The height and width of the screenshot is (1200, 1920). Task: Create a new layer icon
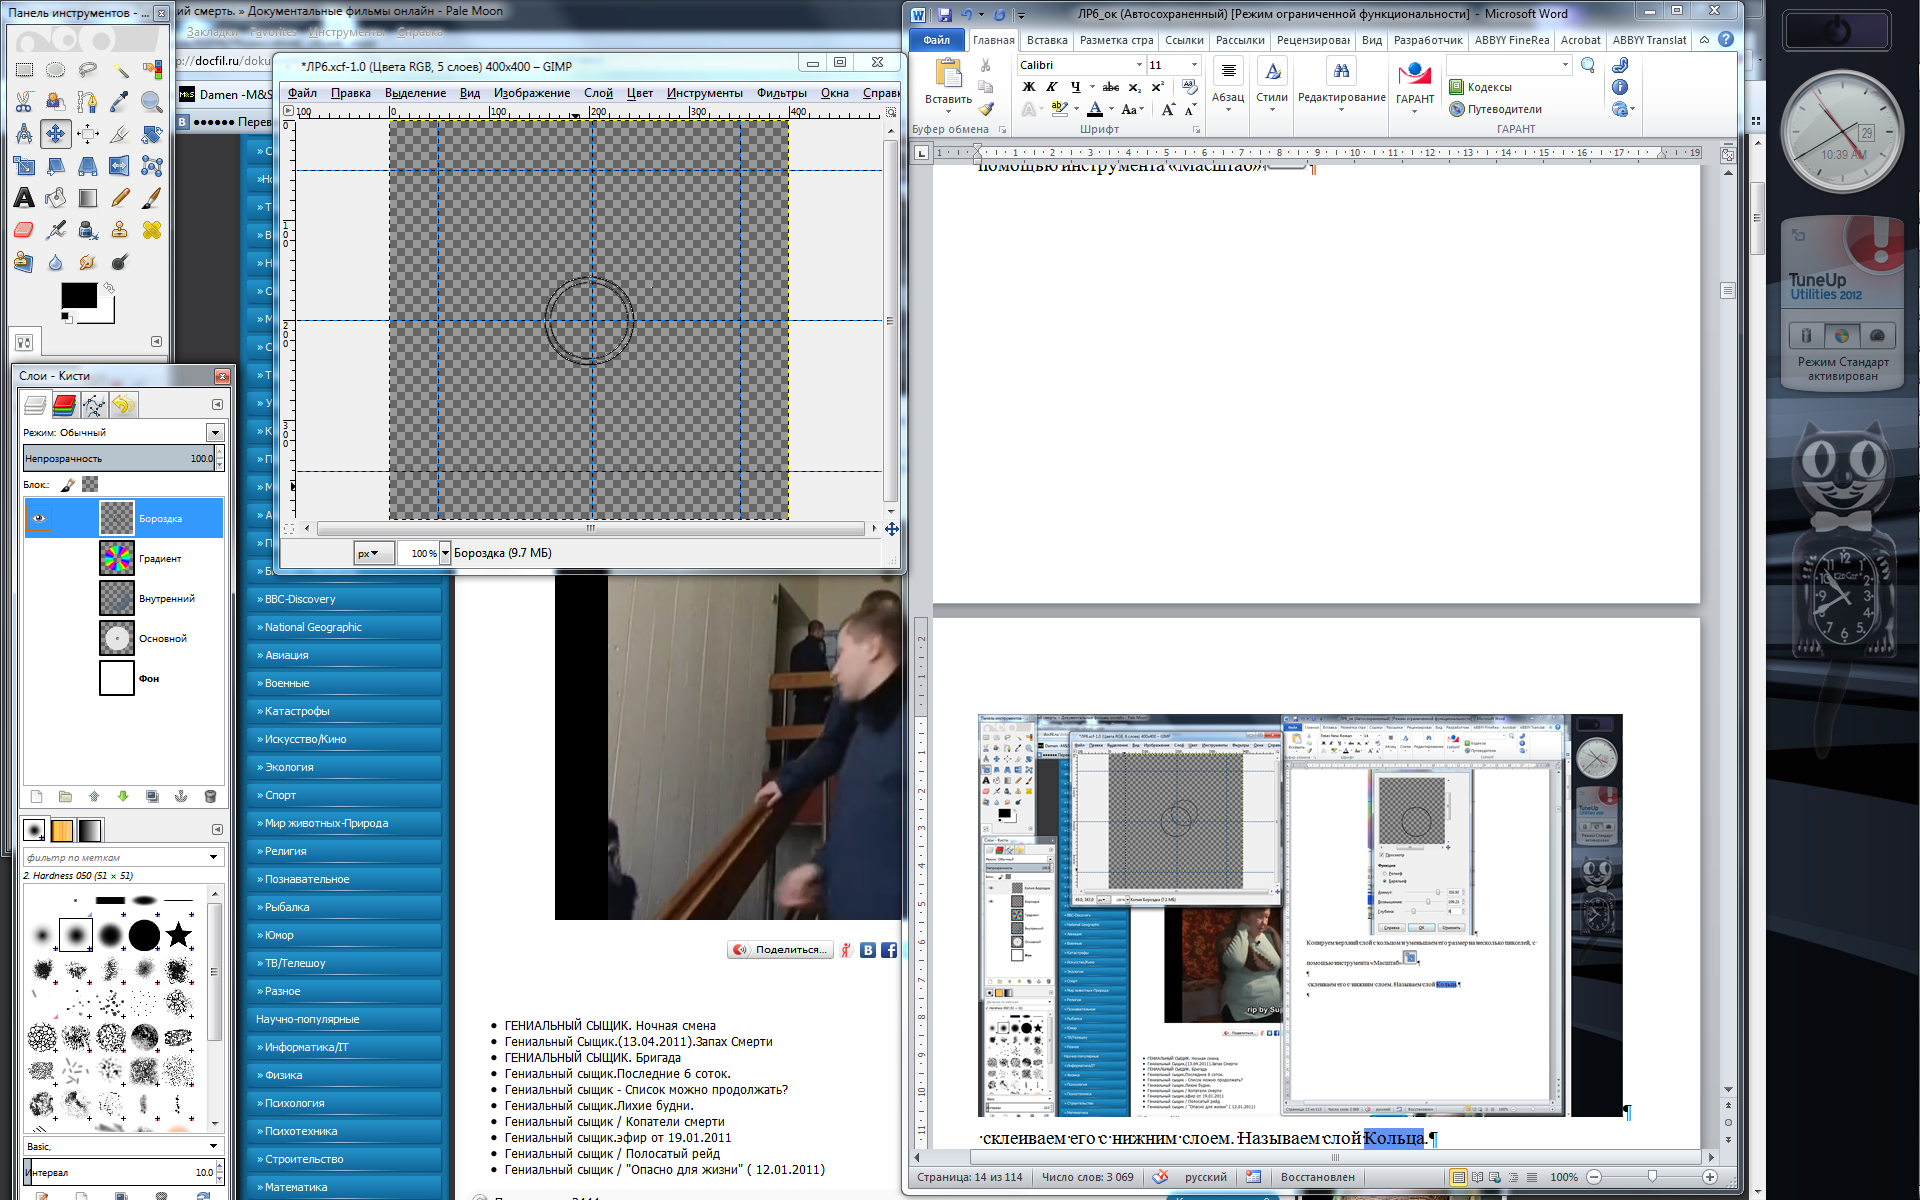36,797
